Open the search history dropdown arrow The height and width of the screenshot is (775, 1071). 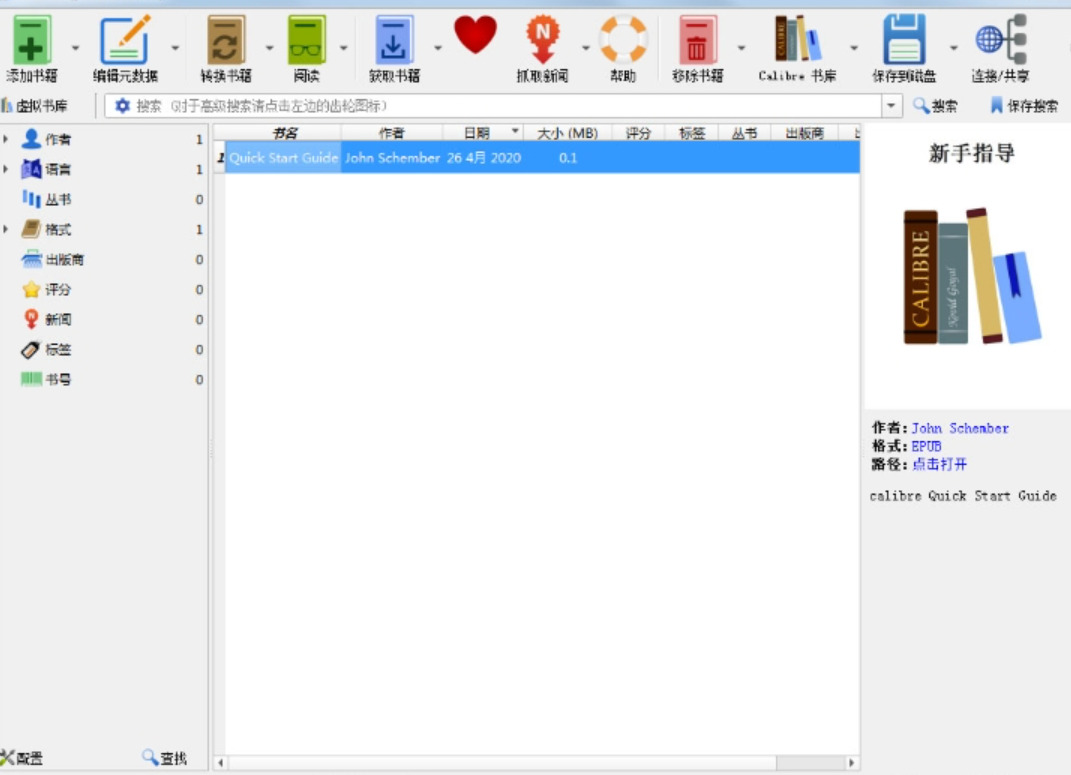pos(891,106)
